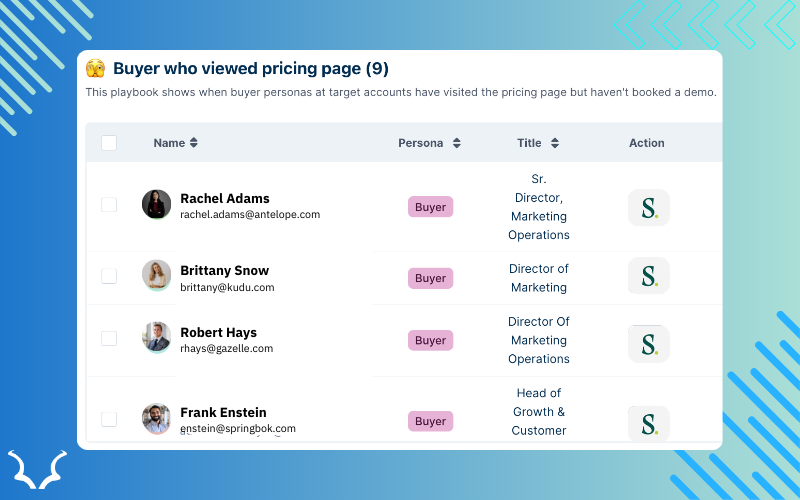Check the box for Robert Hays row
800x500 pixels.
(109, 339)
